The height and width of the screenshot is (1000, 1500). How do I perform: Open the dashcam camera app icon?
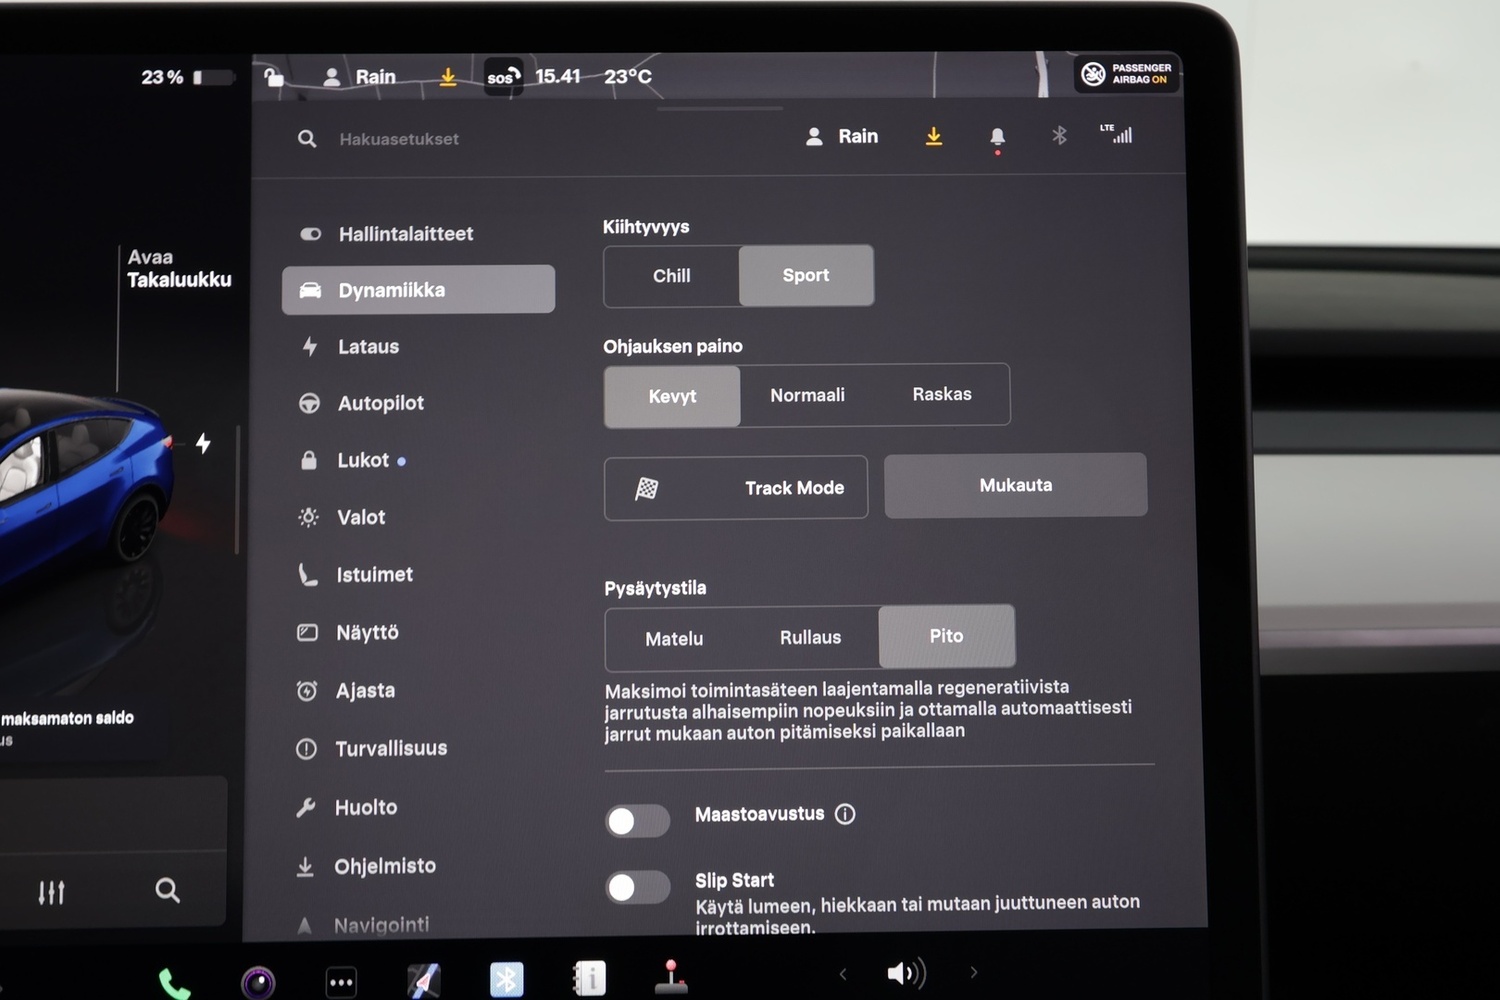click(x=258, y=982)
